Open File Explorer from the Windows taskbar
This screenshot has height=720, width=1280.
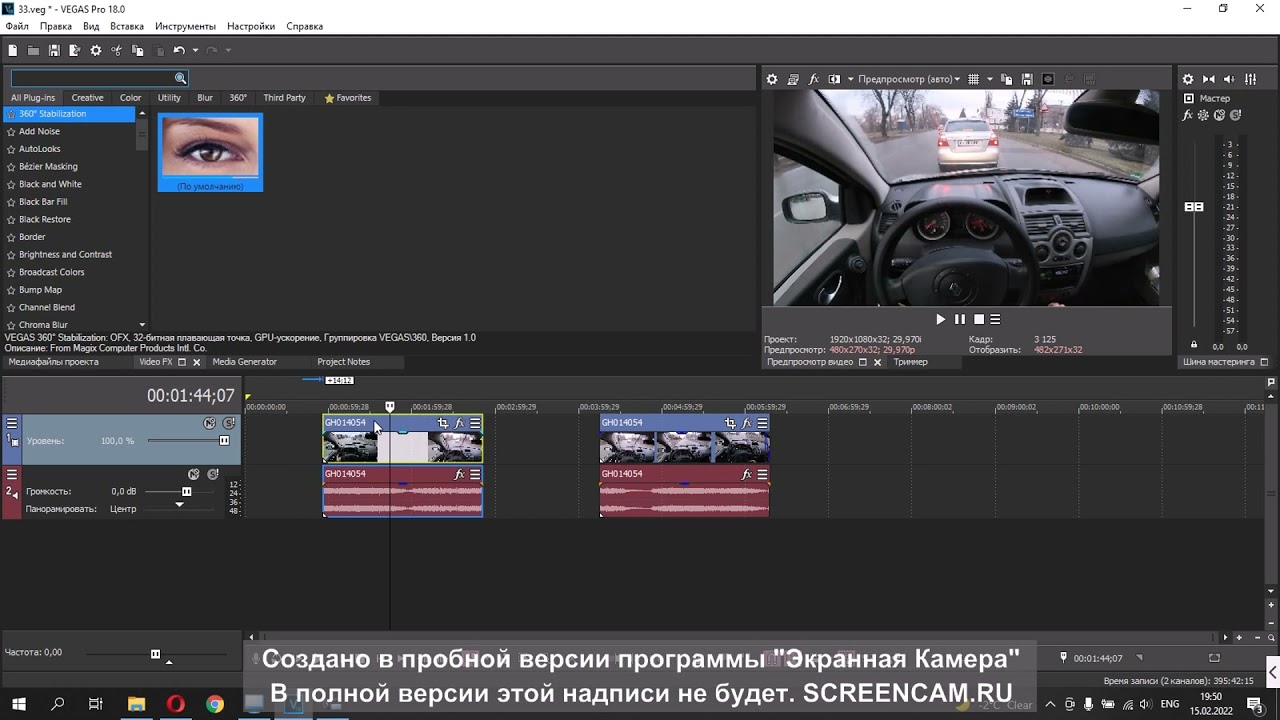click(x=136, y=704)
